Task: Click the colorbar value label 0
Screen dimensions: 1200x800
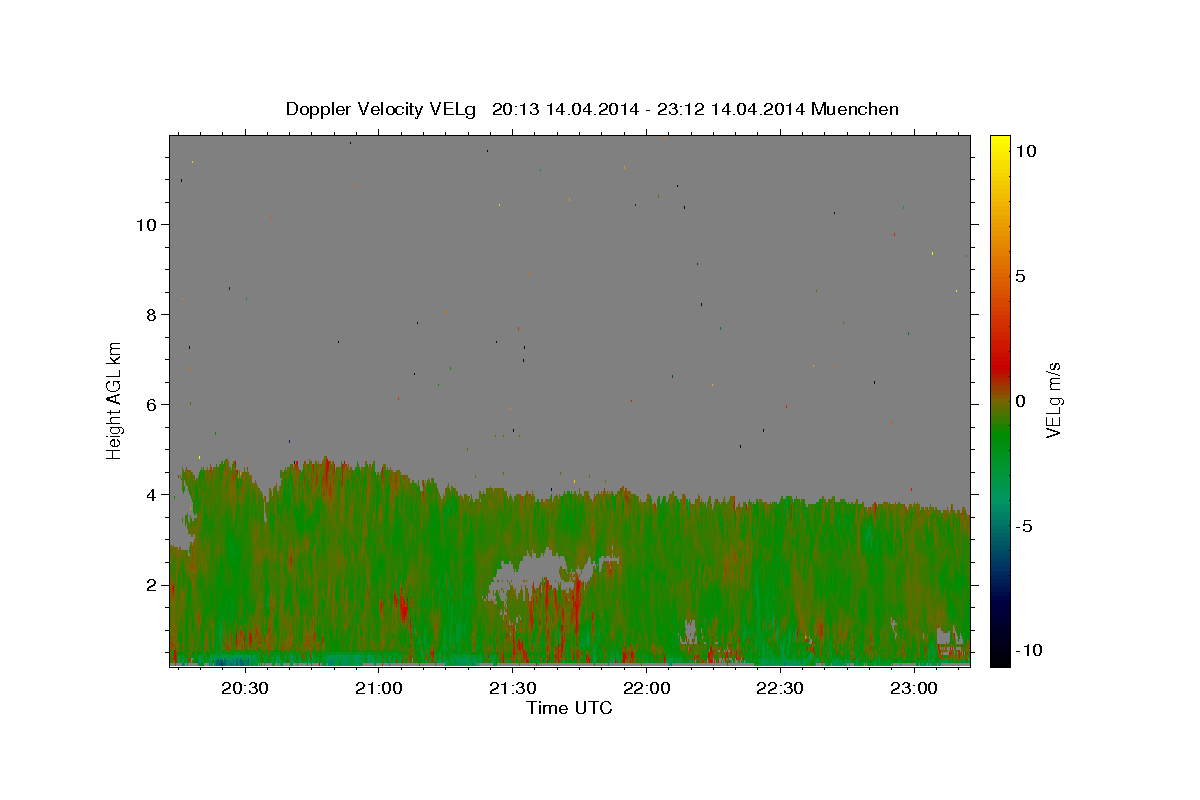Action: click(x=1020, y=401)
